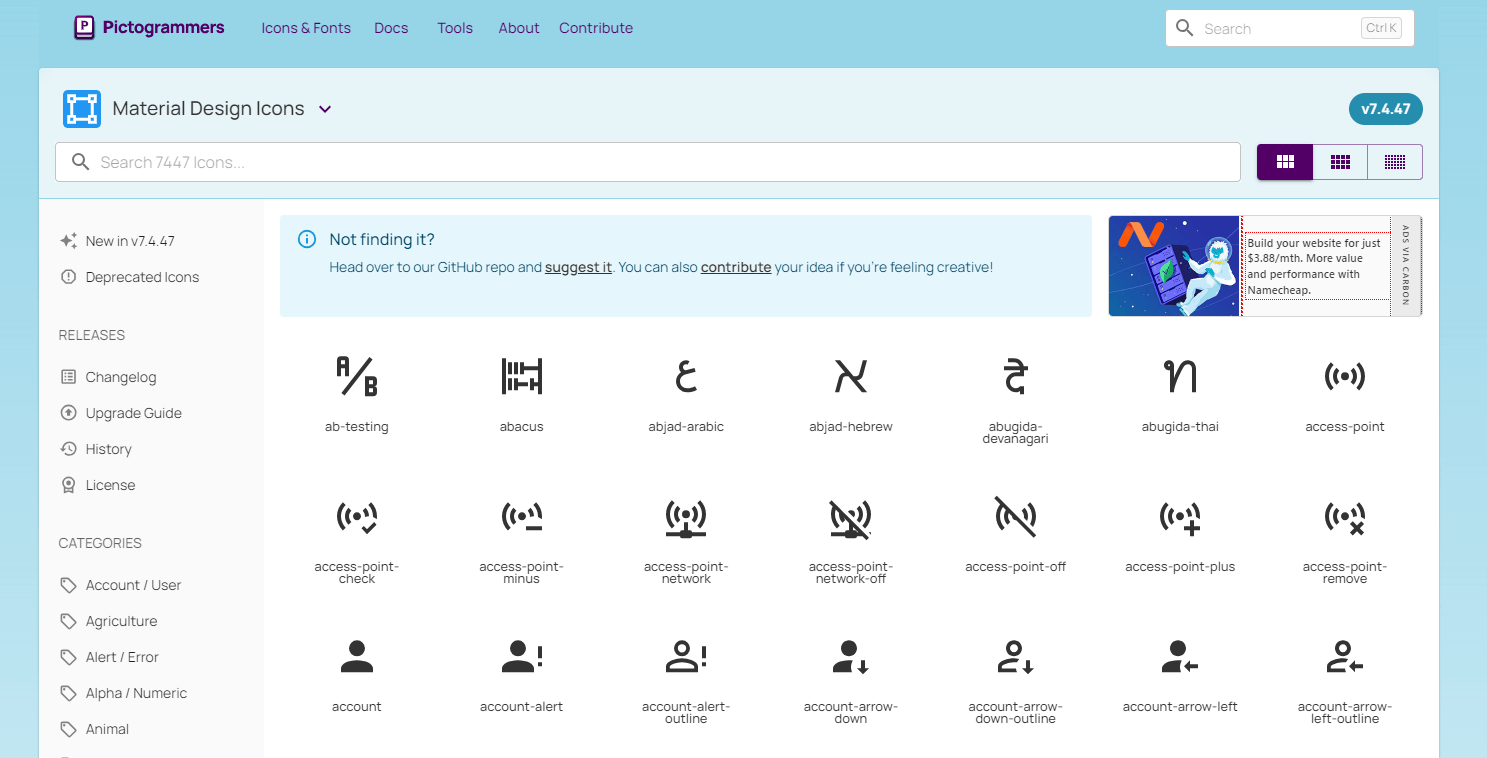
Task: Click the contribute link in banner
Action: 736,267
